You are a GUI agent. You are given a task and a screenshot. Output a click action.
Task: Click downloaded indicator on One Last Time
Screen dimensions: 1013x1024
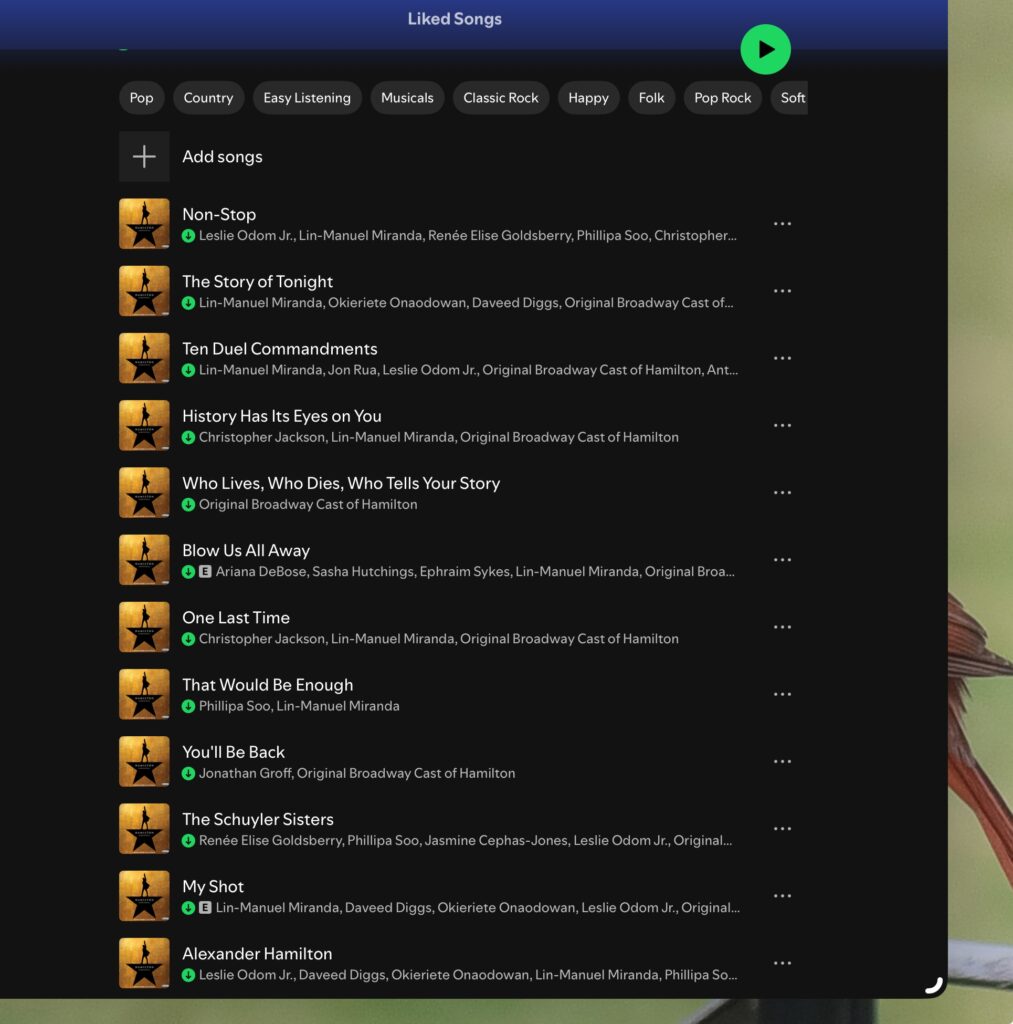[x=188, y=639]
